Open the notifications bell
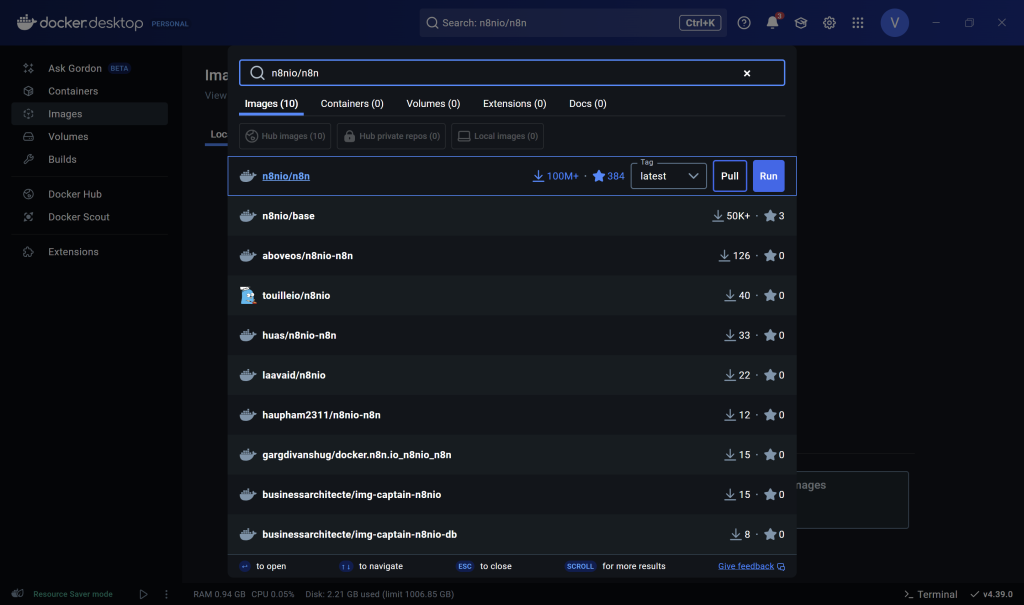 click(773, 23)
